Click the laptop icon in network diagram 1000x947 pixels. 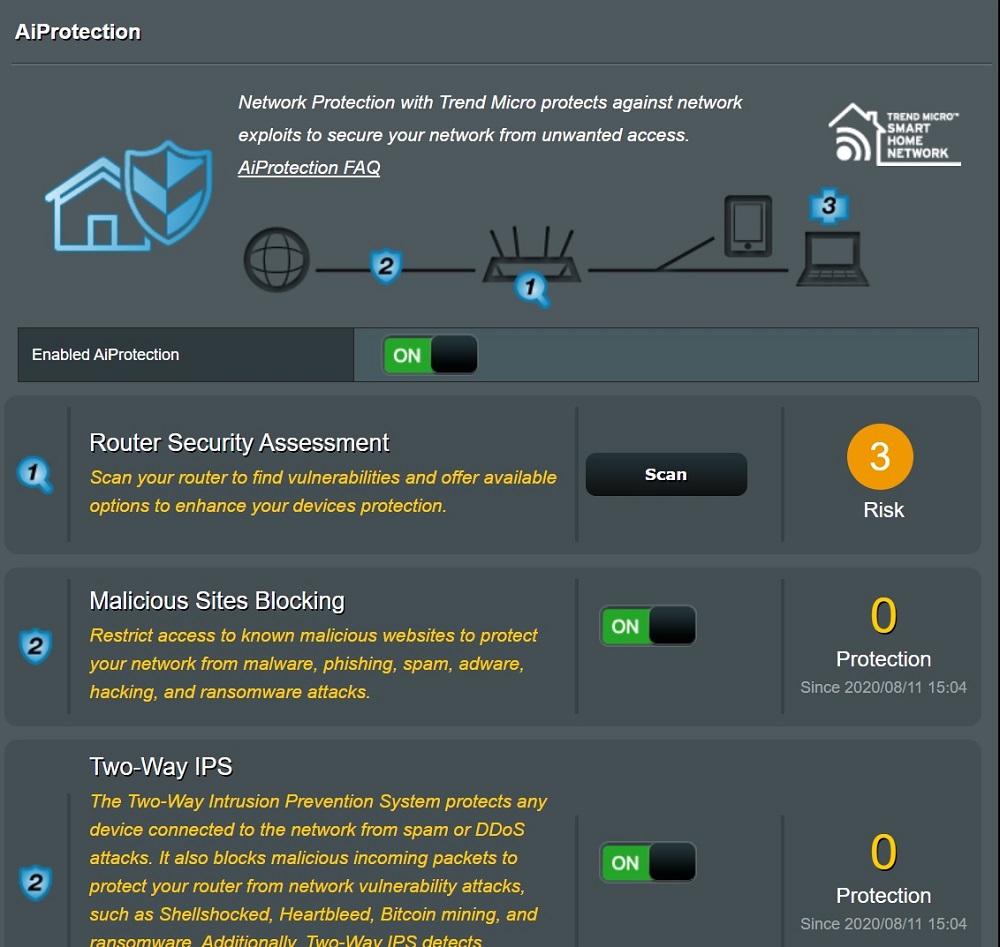832,259
